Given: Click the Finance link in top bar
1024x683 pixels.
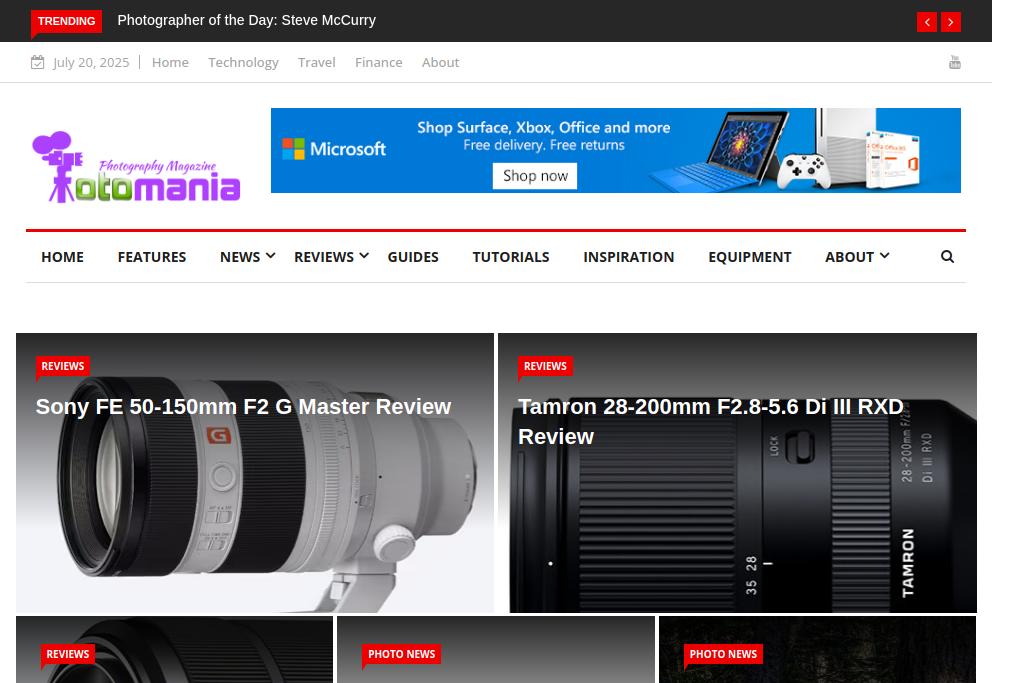Looking at the screenshot, I should pyautogui.click(x=379, y=63).
